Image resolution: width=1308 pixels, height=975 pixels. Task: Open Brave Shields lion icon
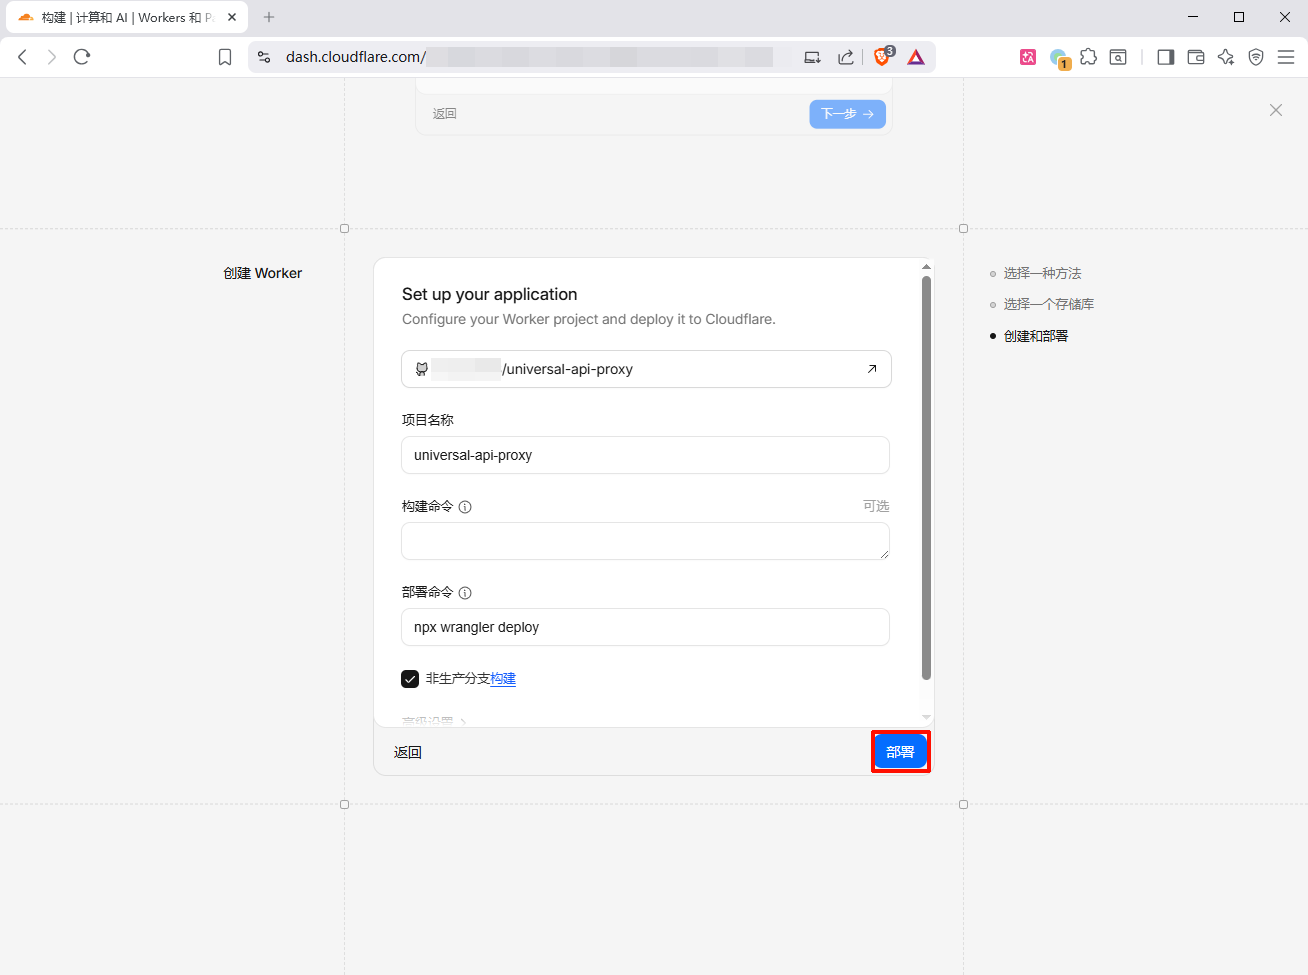click(882, 57)
